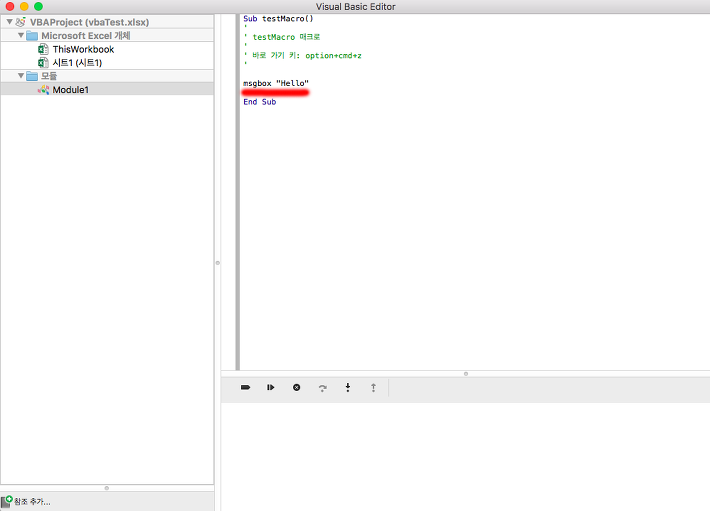Click the Step Out debug icon
The image size is (710, 511).
point(374,387)
